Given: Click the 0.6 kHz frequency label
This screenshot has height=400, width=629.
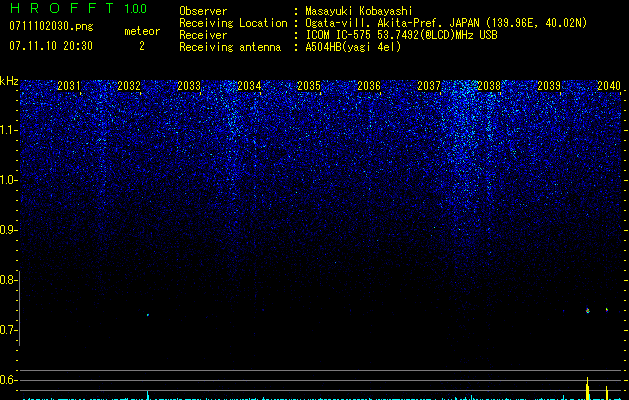Looking at the screenshot, I should coord(7,380).
